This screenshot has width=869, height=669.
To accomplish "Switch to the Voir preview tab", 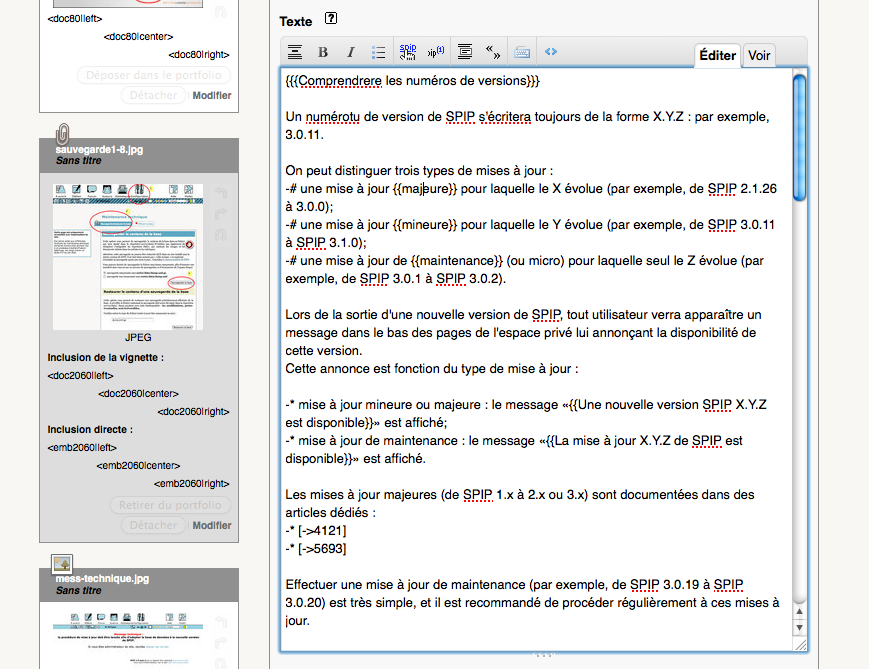I will coord(759,56).
